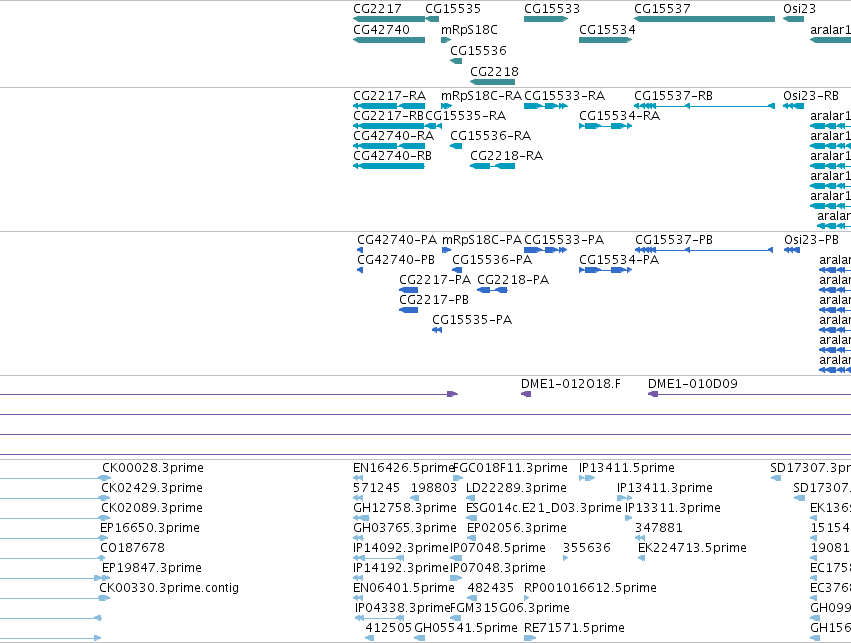Select the CG2218 gene bar
Screen dimensions: 851x643
coord(492,82)
